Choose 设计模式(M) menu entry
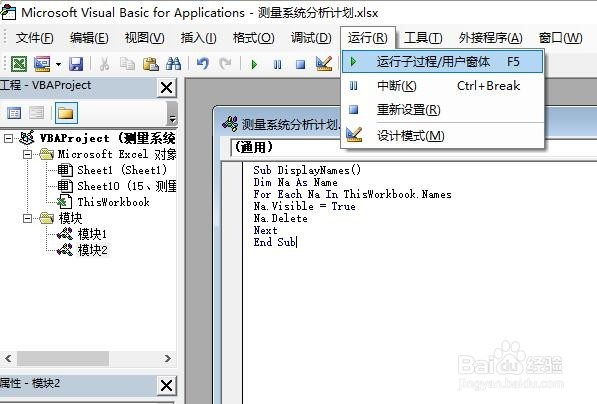 click(x=442, y=135)
